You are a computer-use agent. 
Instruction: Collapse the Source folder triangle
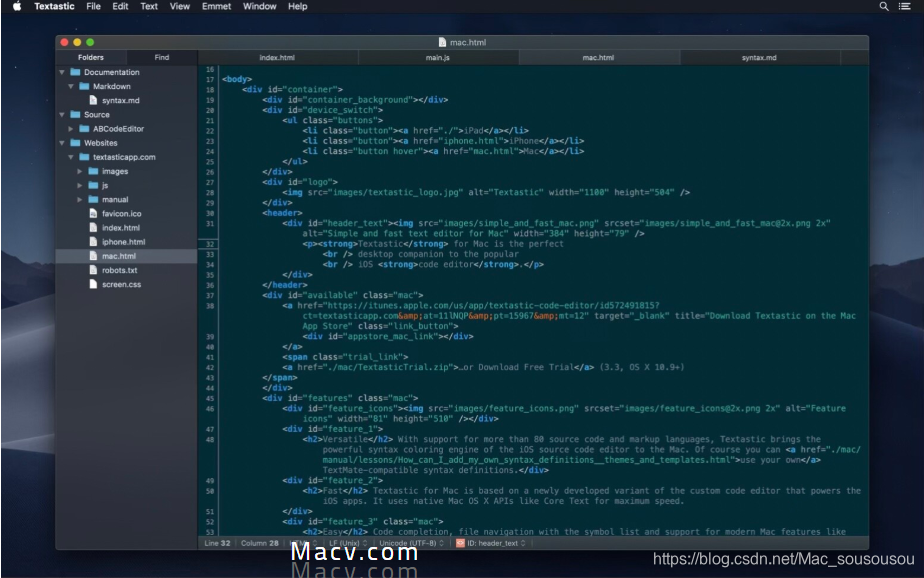(x=62, y=114)
